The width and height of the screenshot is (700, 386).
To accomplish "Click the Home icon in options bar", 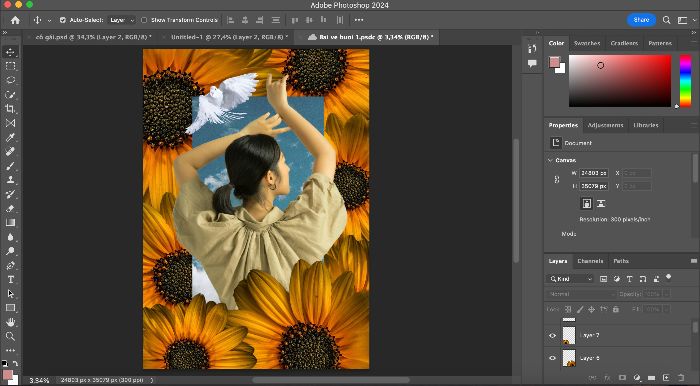I will tap(15, 20).
